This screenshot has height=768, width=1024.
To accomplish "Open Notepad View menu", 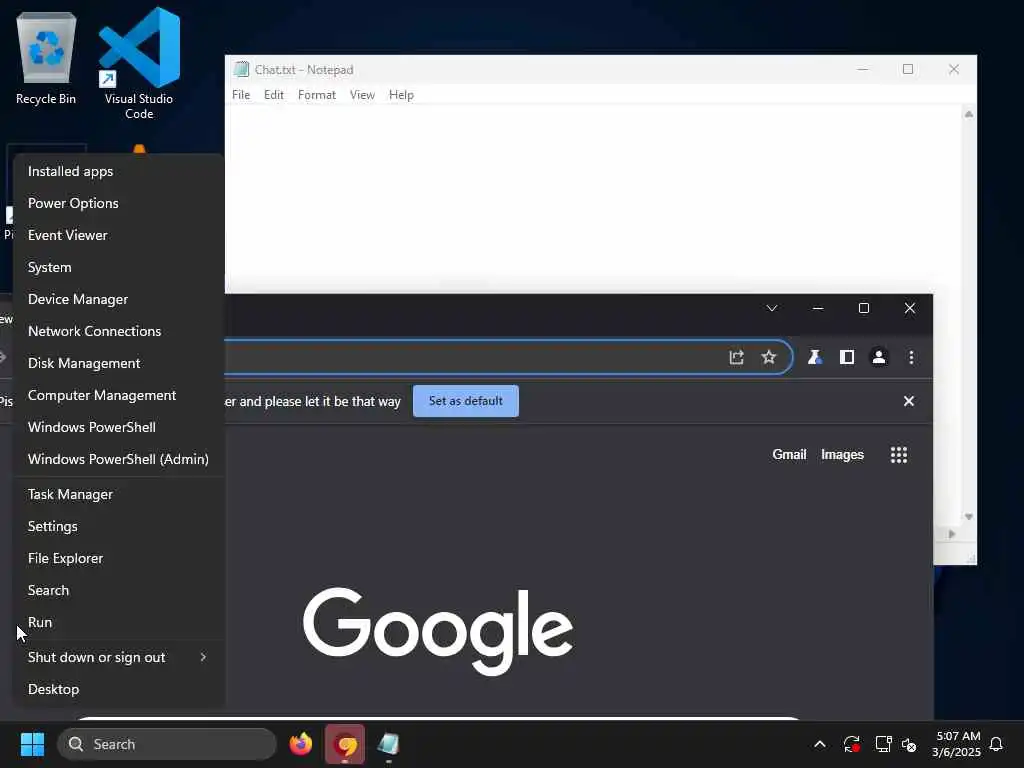I will tap(362, 95).
